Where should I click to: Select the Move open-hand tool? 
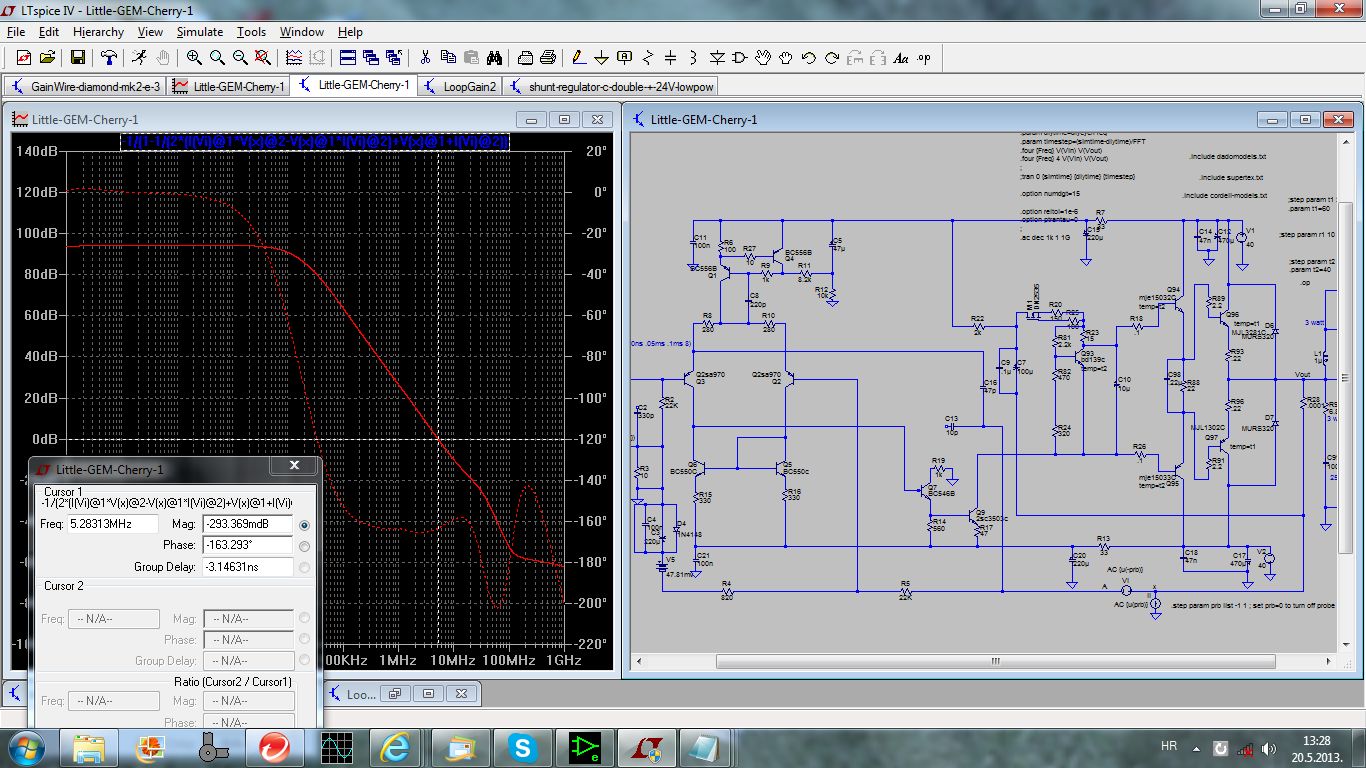point(764,58)
